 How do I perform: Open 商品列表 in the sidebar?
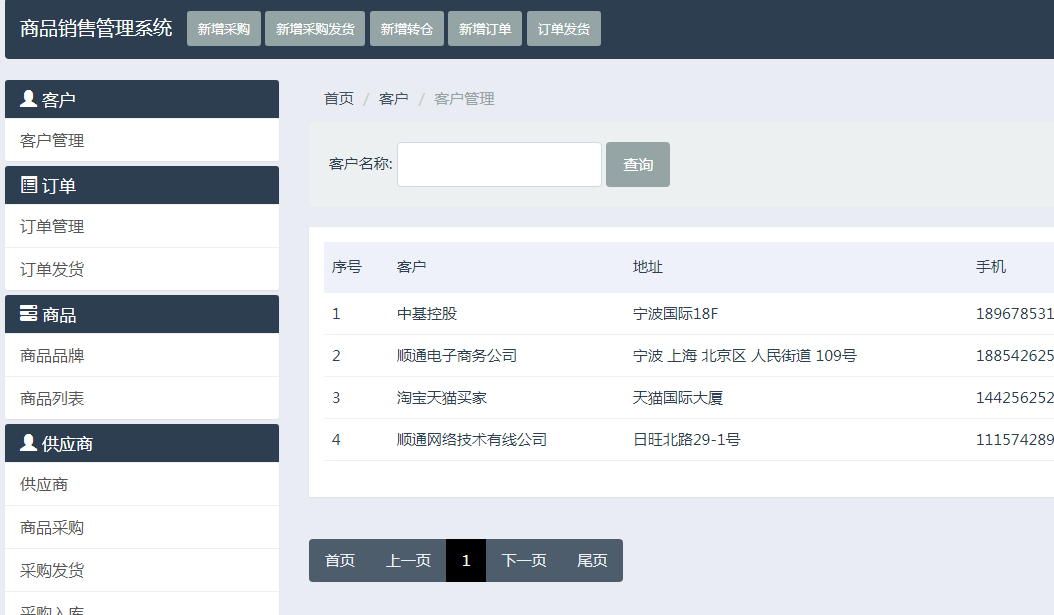tap(52, 399)
